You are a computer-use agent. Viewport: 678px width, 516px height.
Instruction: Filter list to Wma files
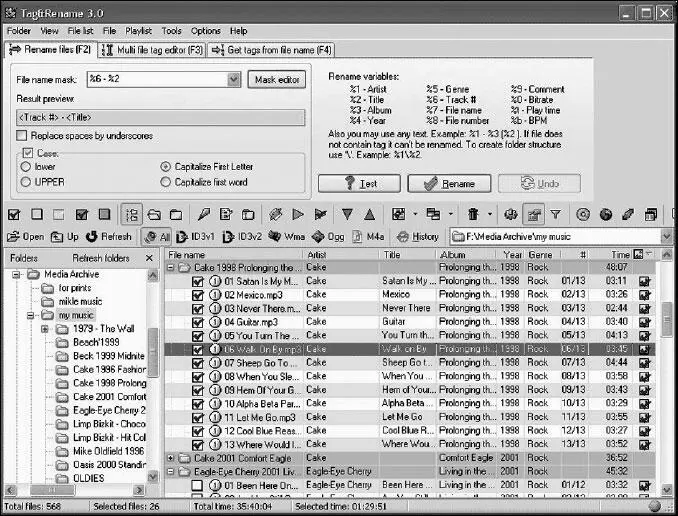[x=286, y=237]
